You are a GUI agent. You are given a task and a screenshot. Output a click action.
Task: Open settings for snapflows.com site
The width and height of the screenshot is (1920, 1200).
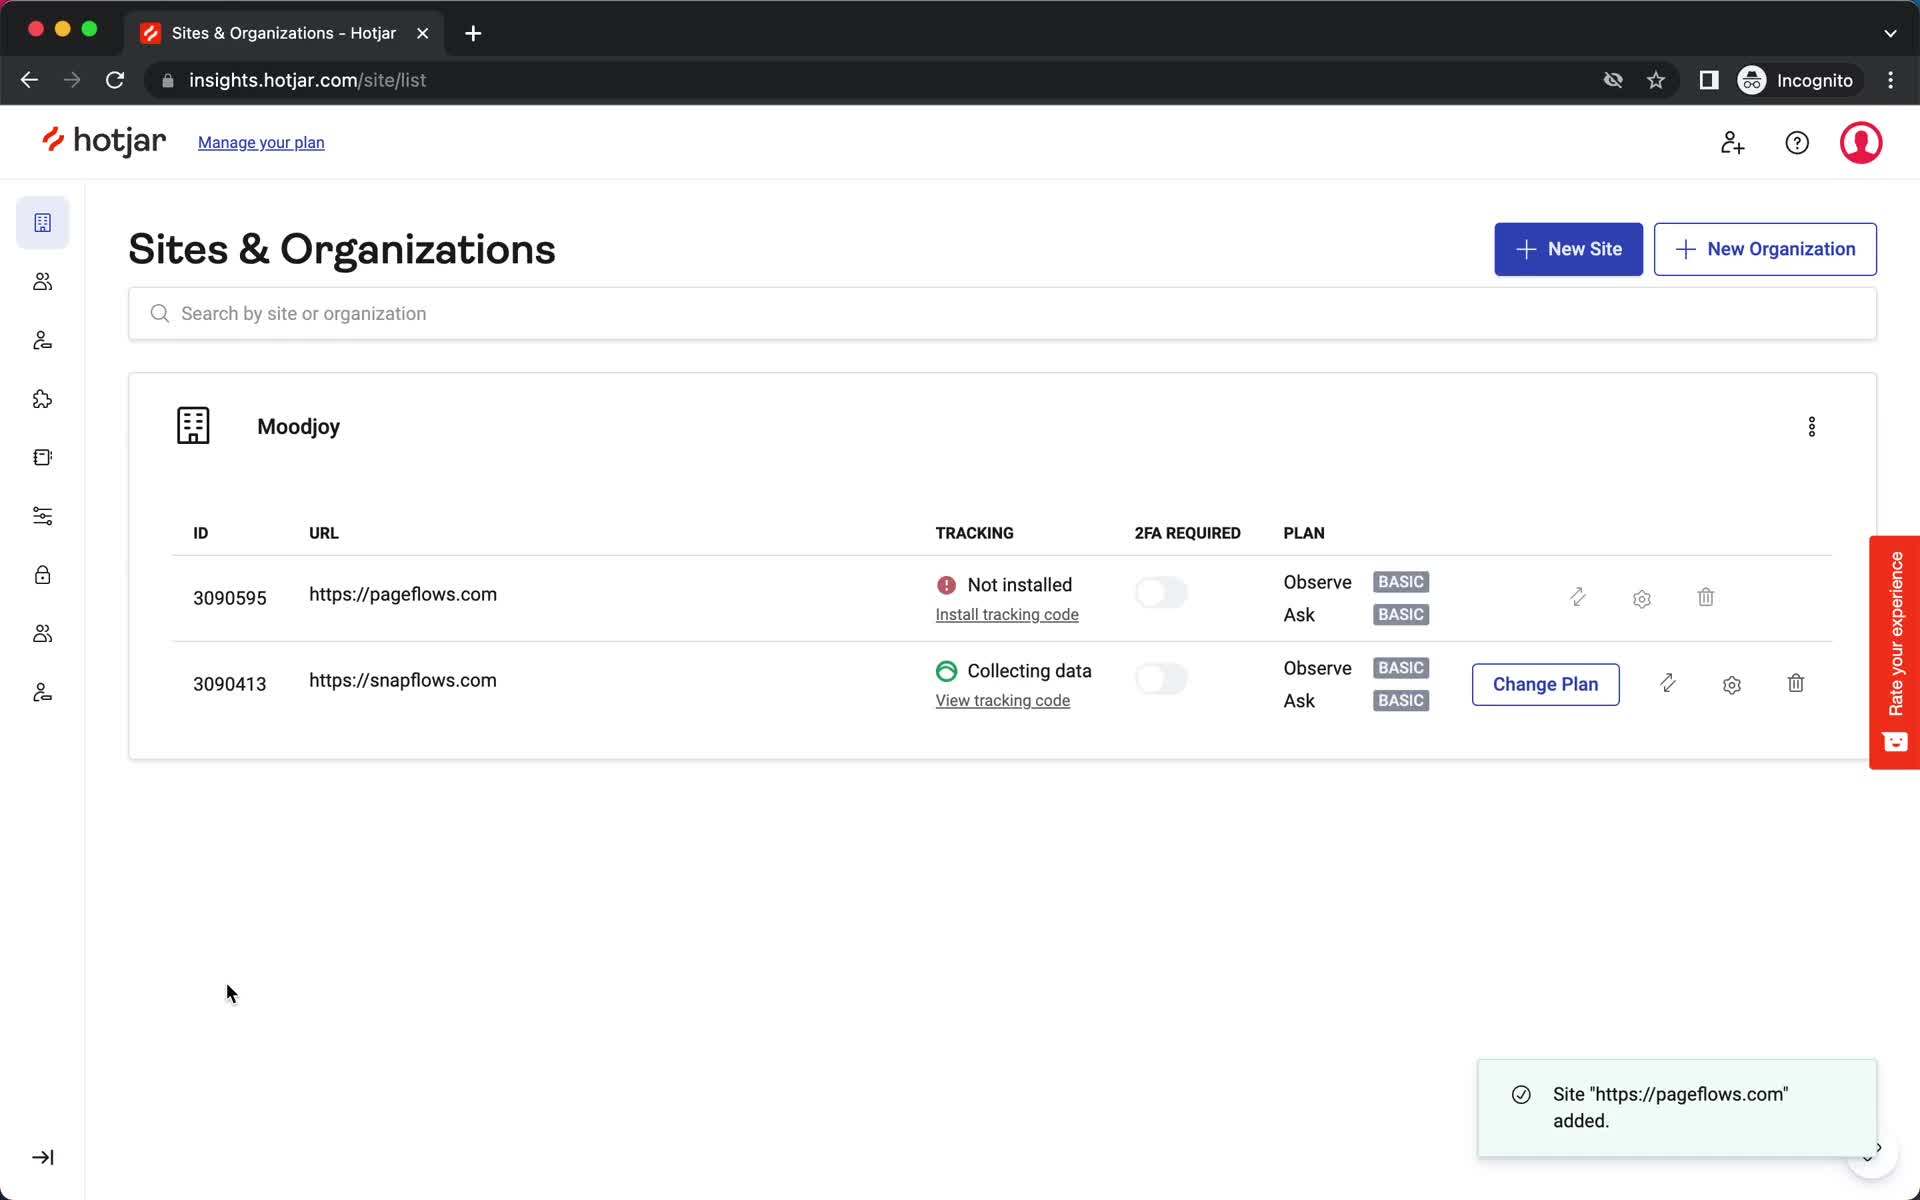pyautogui.click(x=1732, y=683)
